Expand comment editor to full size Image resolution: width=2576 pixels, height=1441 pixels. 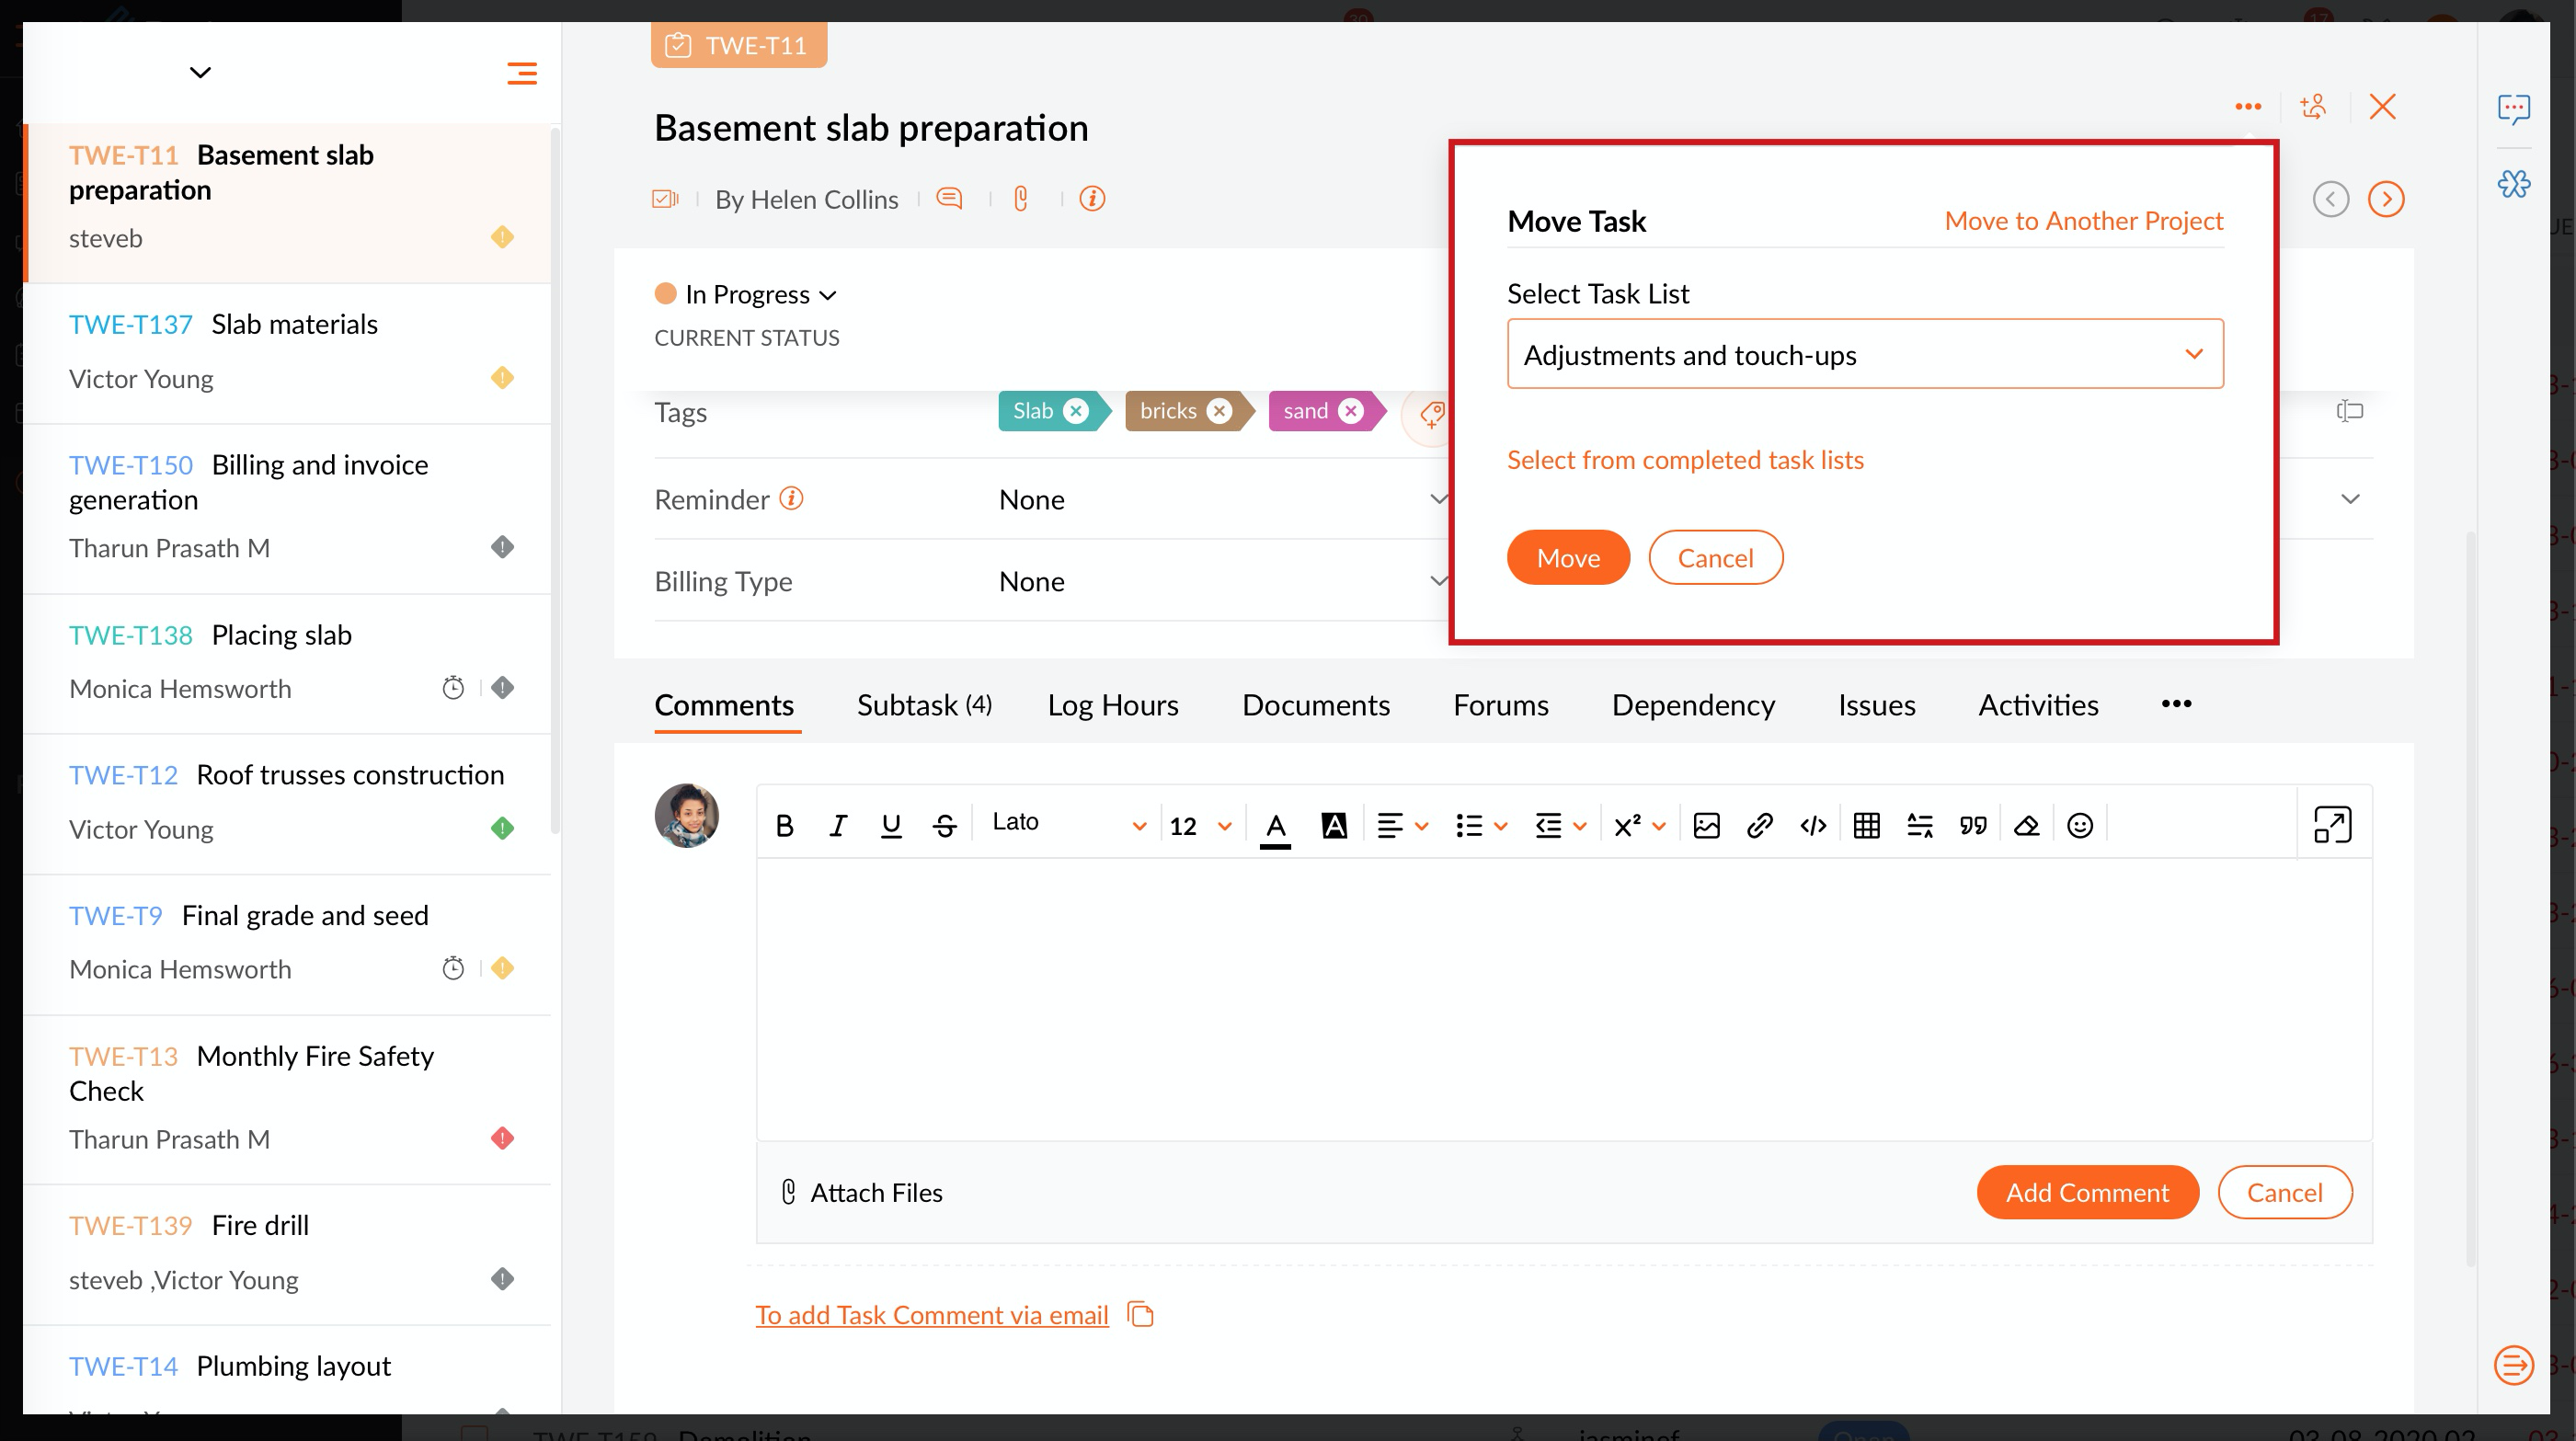point(2332,826)
